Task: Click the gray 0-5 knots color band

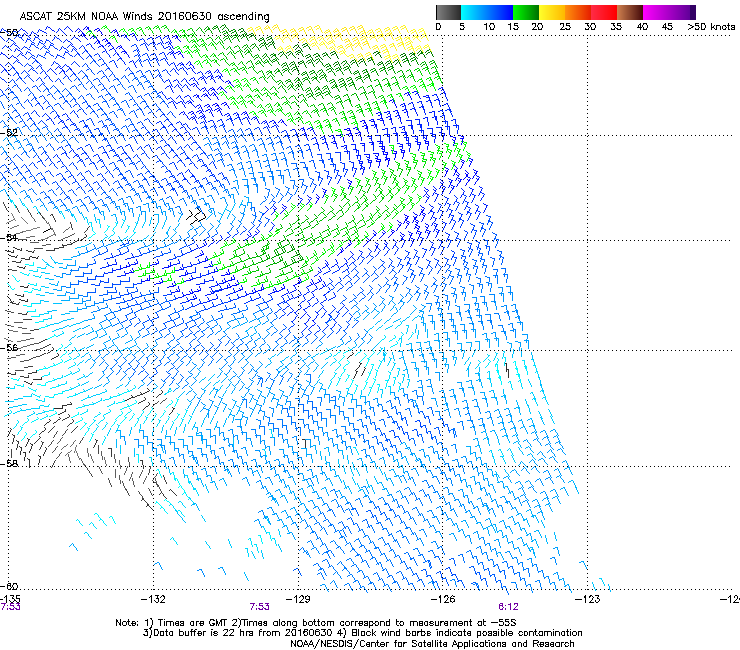Action: click(448, 12)
